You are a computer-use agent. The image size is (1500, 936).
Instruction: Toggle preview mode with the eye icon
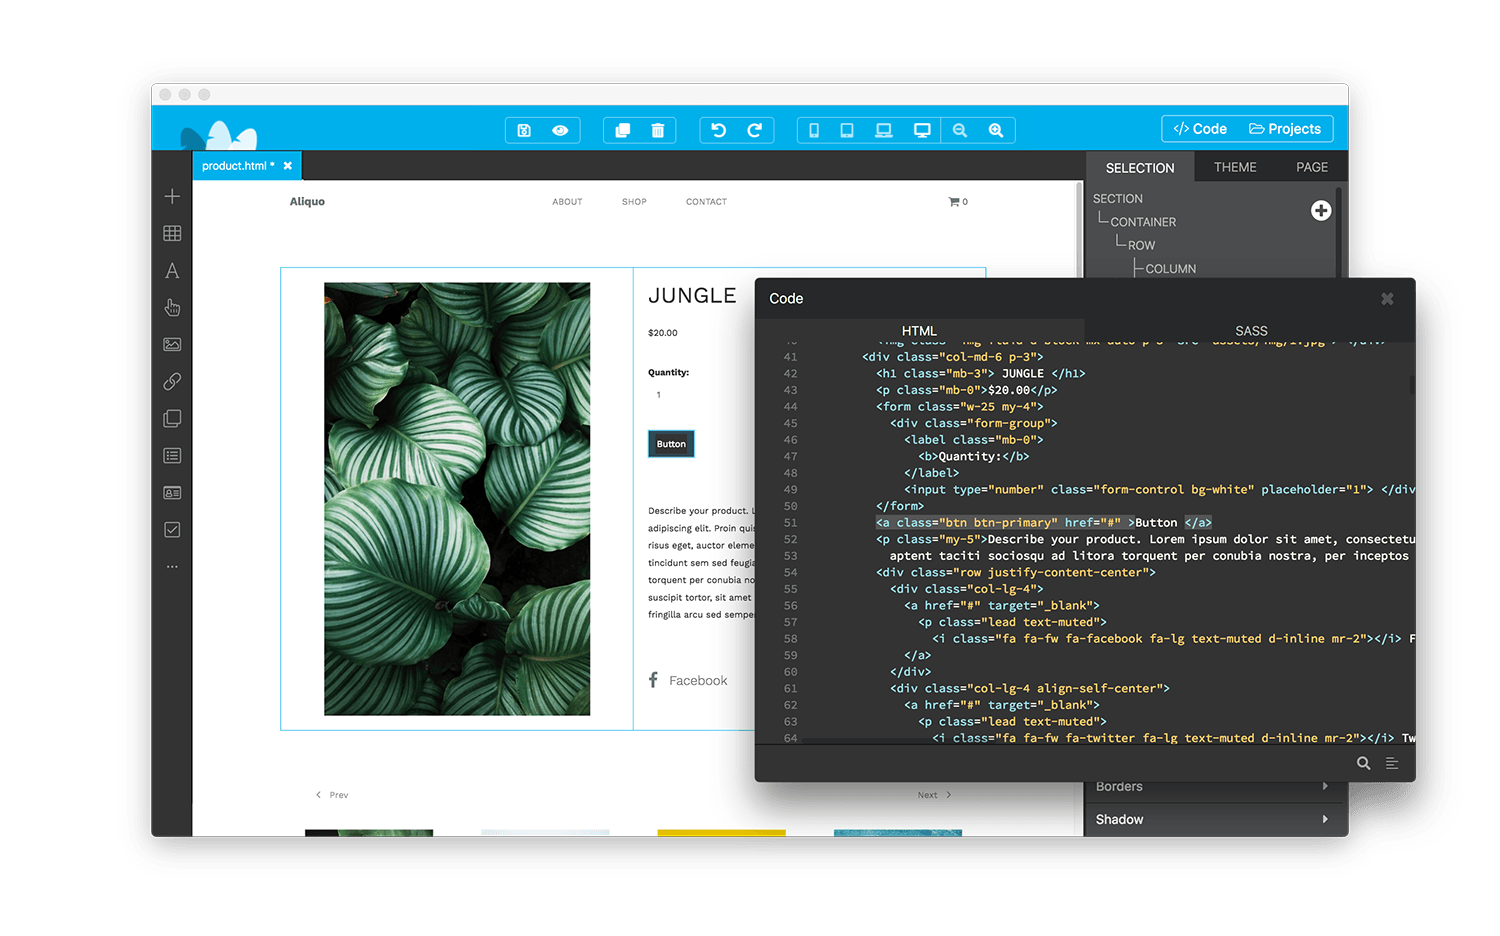560,130
